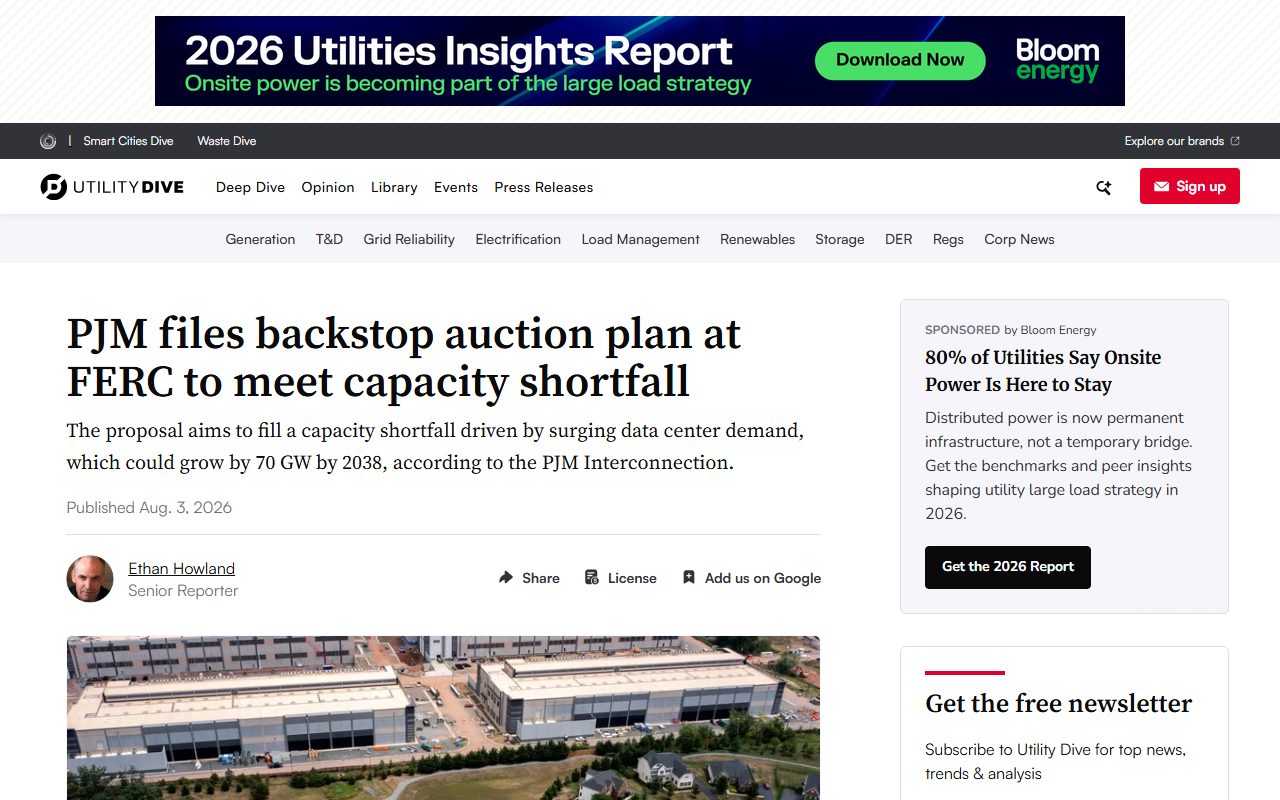The image size is (1280, 800).
Task: Click the article subheading about 70 GW by 2038
Action: click(x=435, y=447)
